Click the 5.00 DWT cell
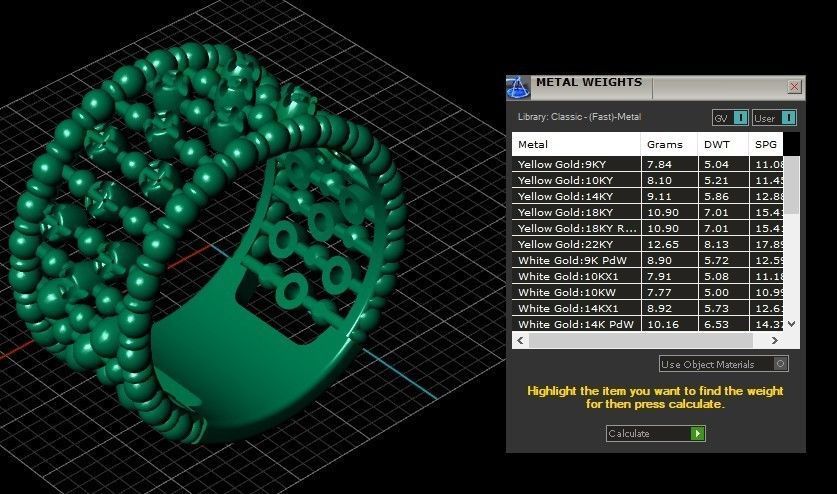Viewport: 837px width, 494px height. (x=723, y=292)
